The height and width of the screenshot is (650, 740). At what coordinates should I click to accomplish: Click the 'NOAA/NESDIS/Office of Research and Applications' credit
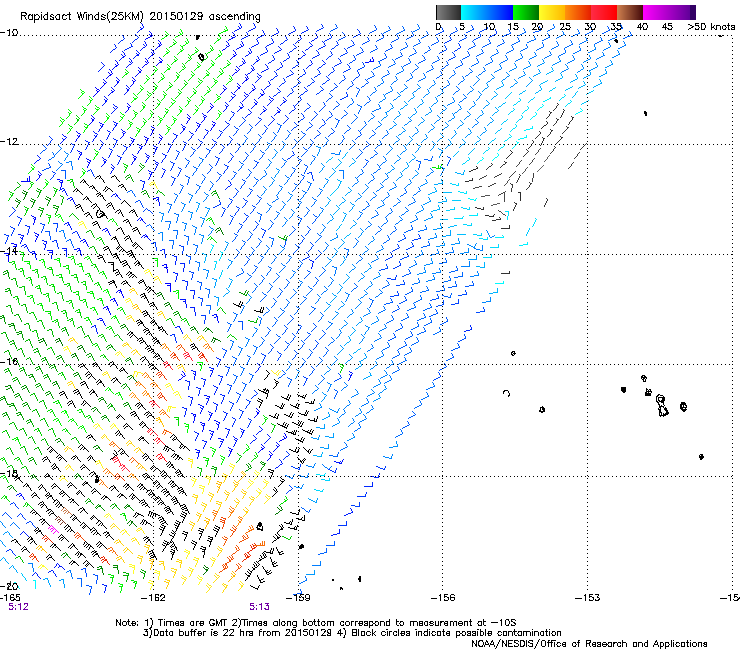click(x=589, y=644)
